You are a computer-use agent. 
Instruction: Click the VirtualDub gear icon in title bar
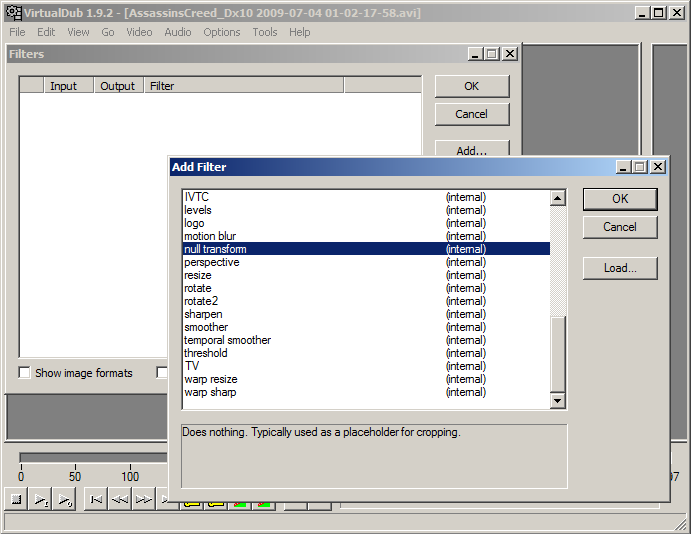pos(14,12)
